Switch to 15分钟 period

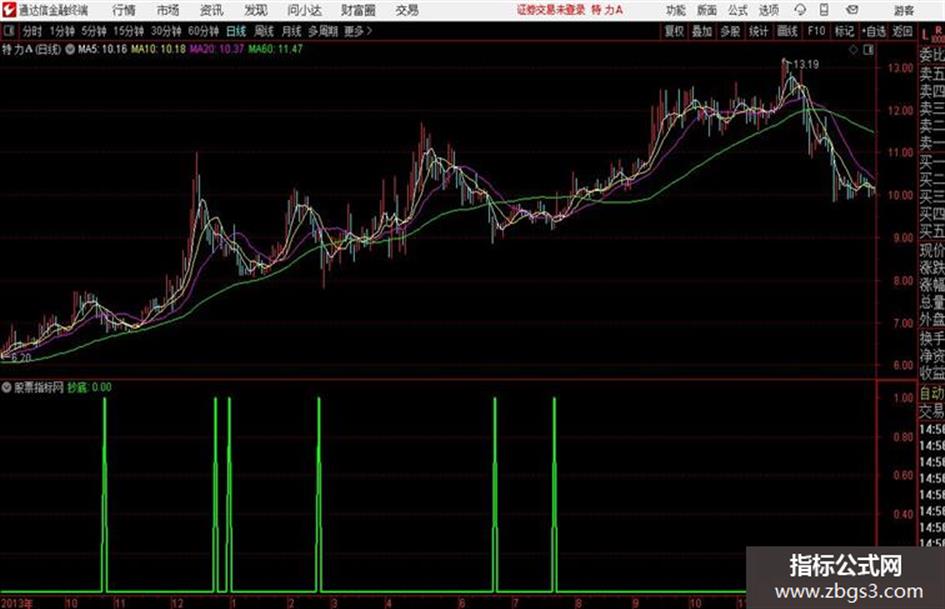pyautogui.click(x=128, y=31)
